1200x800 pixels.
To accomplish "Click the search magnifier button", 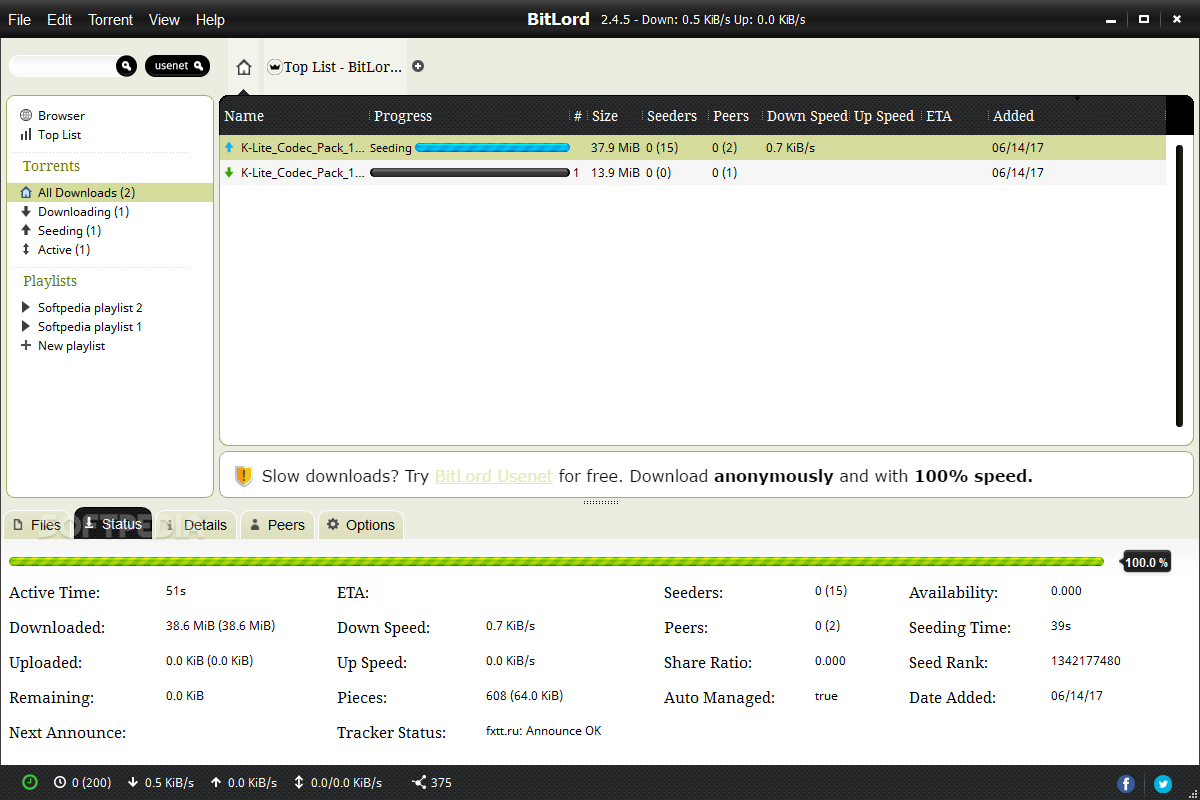I will [126, 66].
